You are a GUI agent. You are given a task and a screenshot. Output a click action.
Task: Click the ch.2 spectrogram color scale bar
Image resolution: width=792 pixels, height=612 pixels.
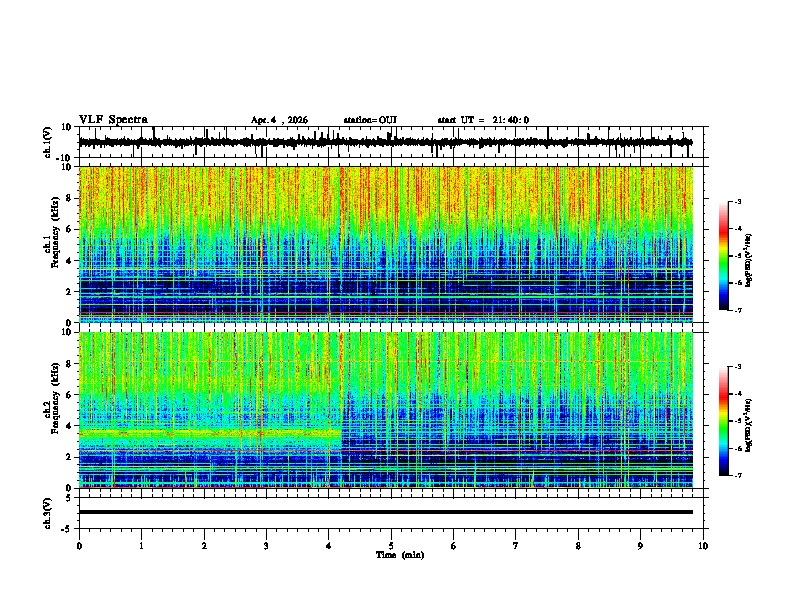pos(724,421)
